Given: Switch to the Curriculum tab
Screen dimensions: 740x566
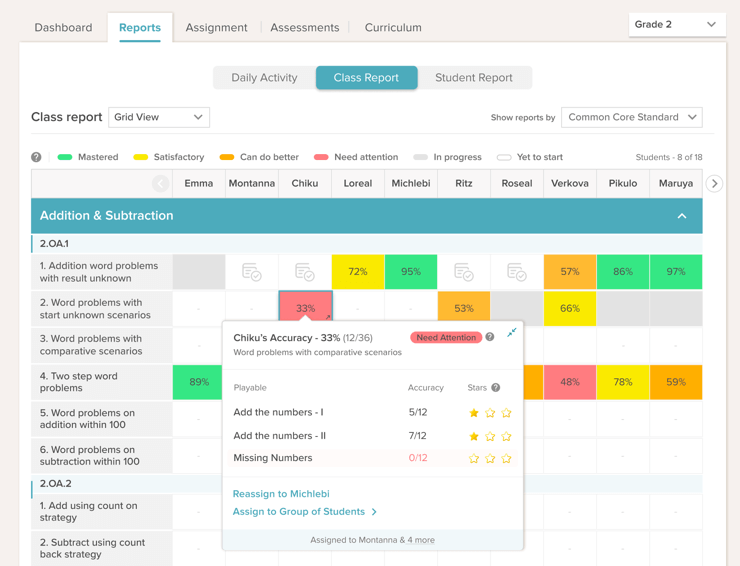Looking at the screenshot, I should click(x=393, y=28).
